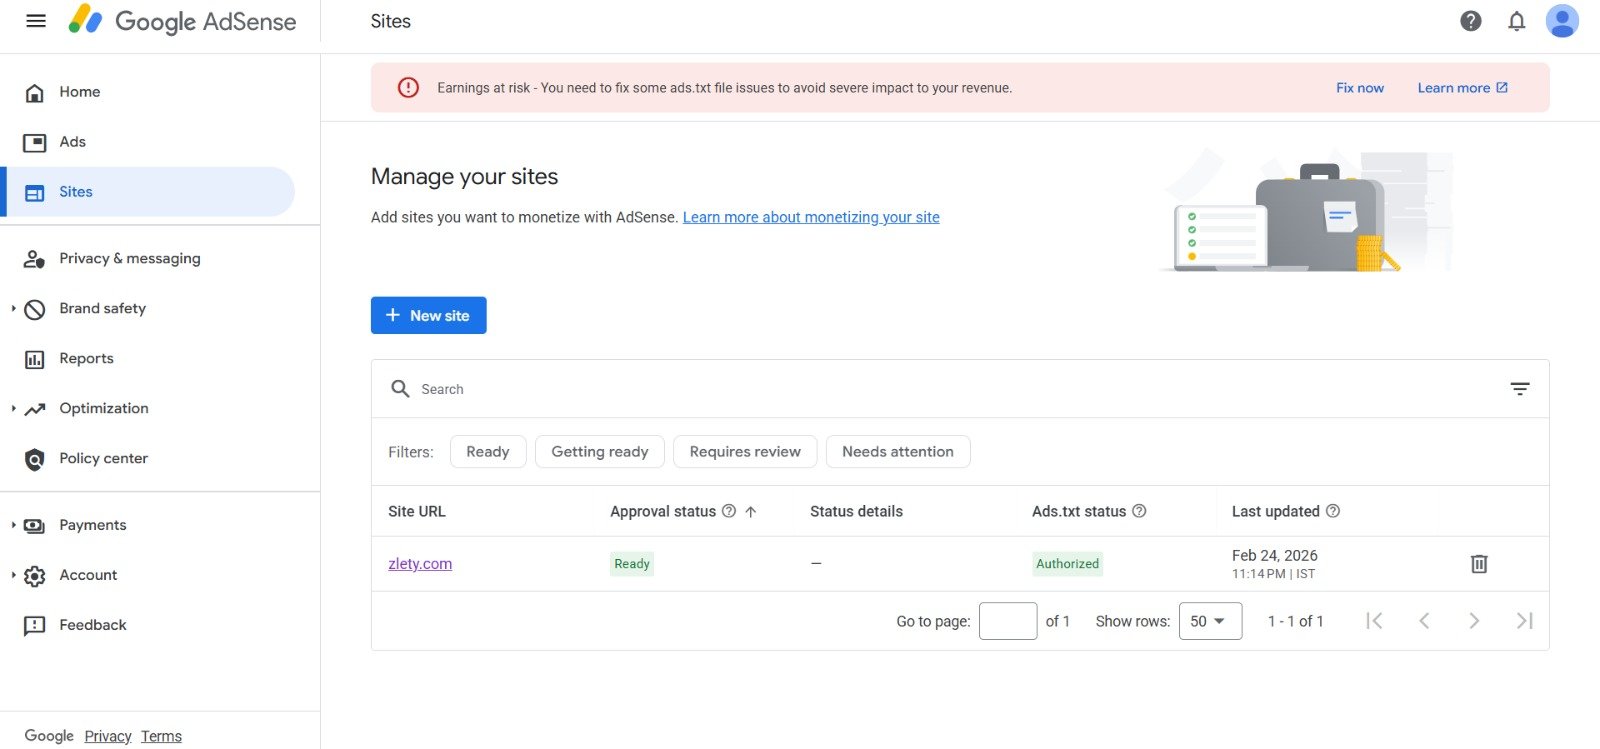1600x749 pixels.
Task: Expand the Brand safety section
Action: 14,309
